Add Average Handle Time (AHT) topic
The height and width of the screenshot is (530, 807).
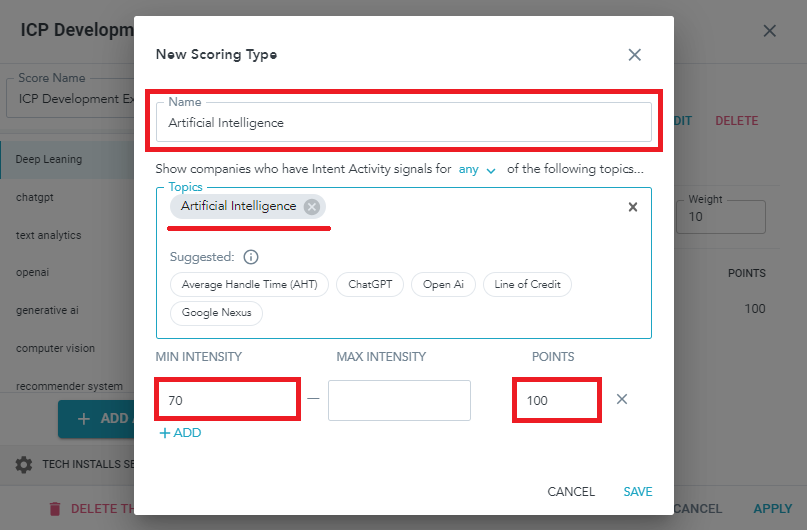pos(249,284)
